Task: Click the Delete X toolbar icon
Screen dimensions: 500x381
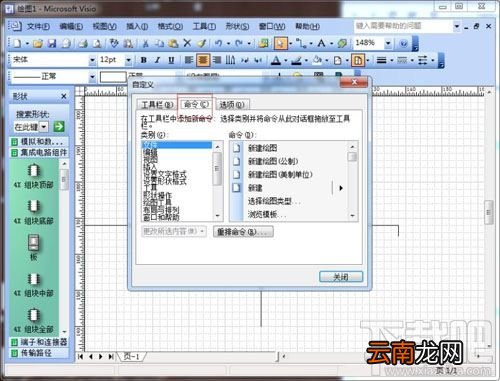Action: pos(187,43)
